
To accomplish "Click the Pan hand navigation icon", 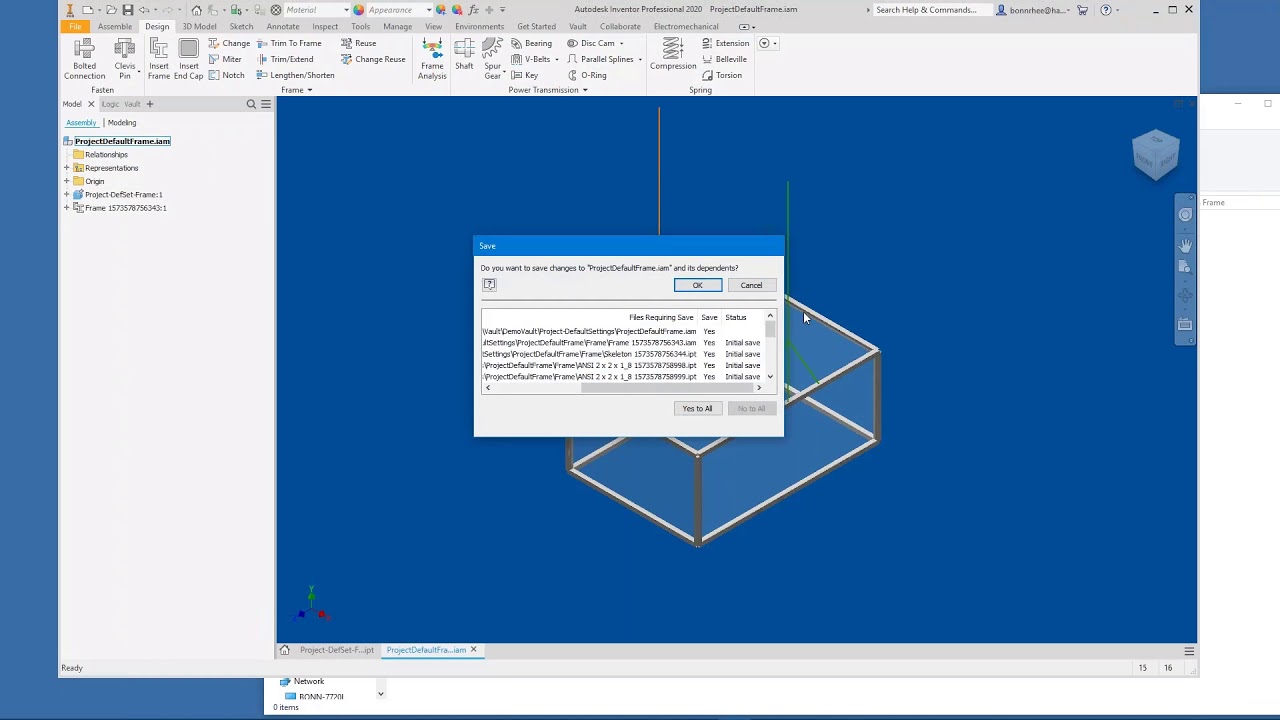I will pyautogui.click(x=1185, y=245).
